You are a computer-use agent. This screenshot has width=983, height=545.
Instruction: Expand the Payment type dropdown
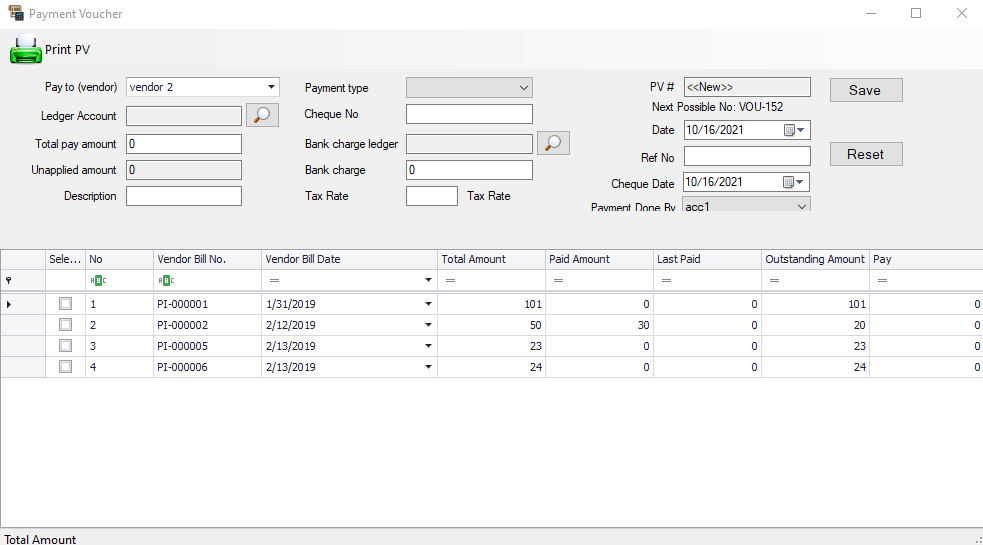524,88
